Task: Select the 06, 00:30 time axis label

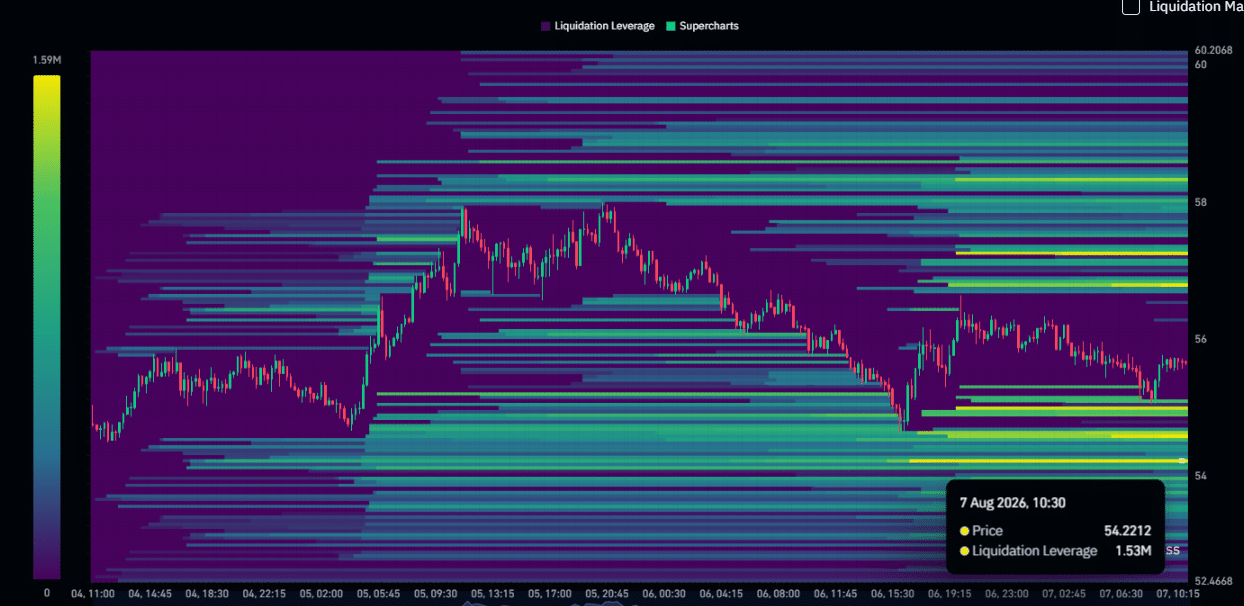Action: click(663, 593)
